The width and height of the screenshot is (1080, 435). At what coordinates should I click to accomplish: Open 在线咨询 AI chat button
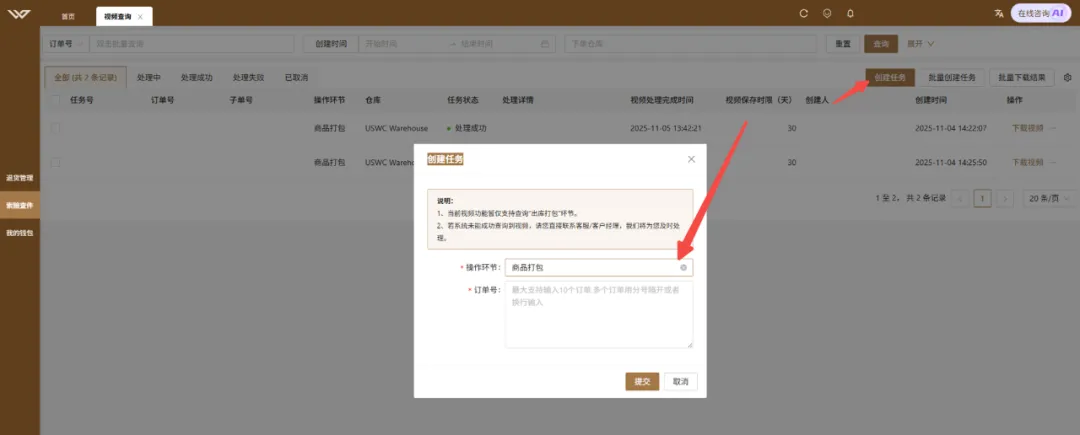[x=1041, y=13]
